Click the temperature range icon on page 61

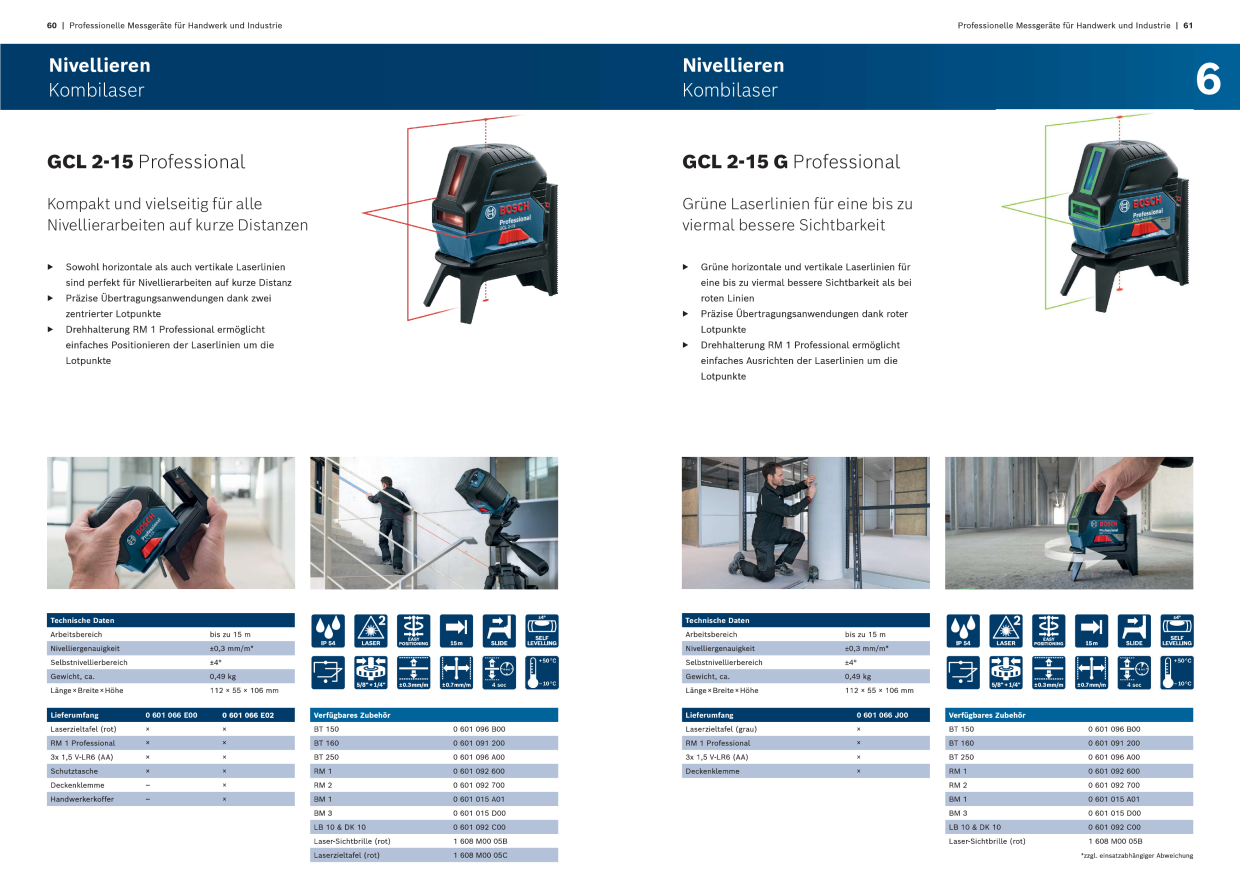pyautogui.click(x=1177, y=673)
